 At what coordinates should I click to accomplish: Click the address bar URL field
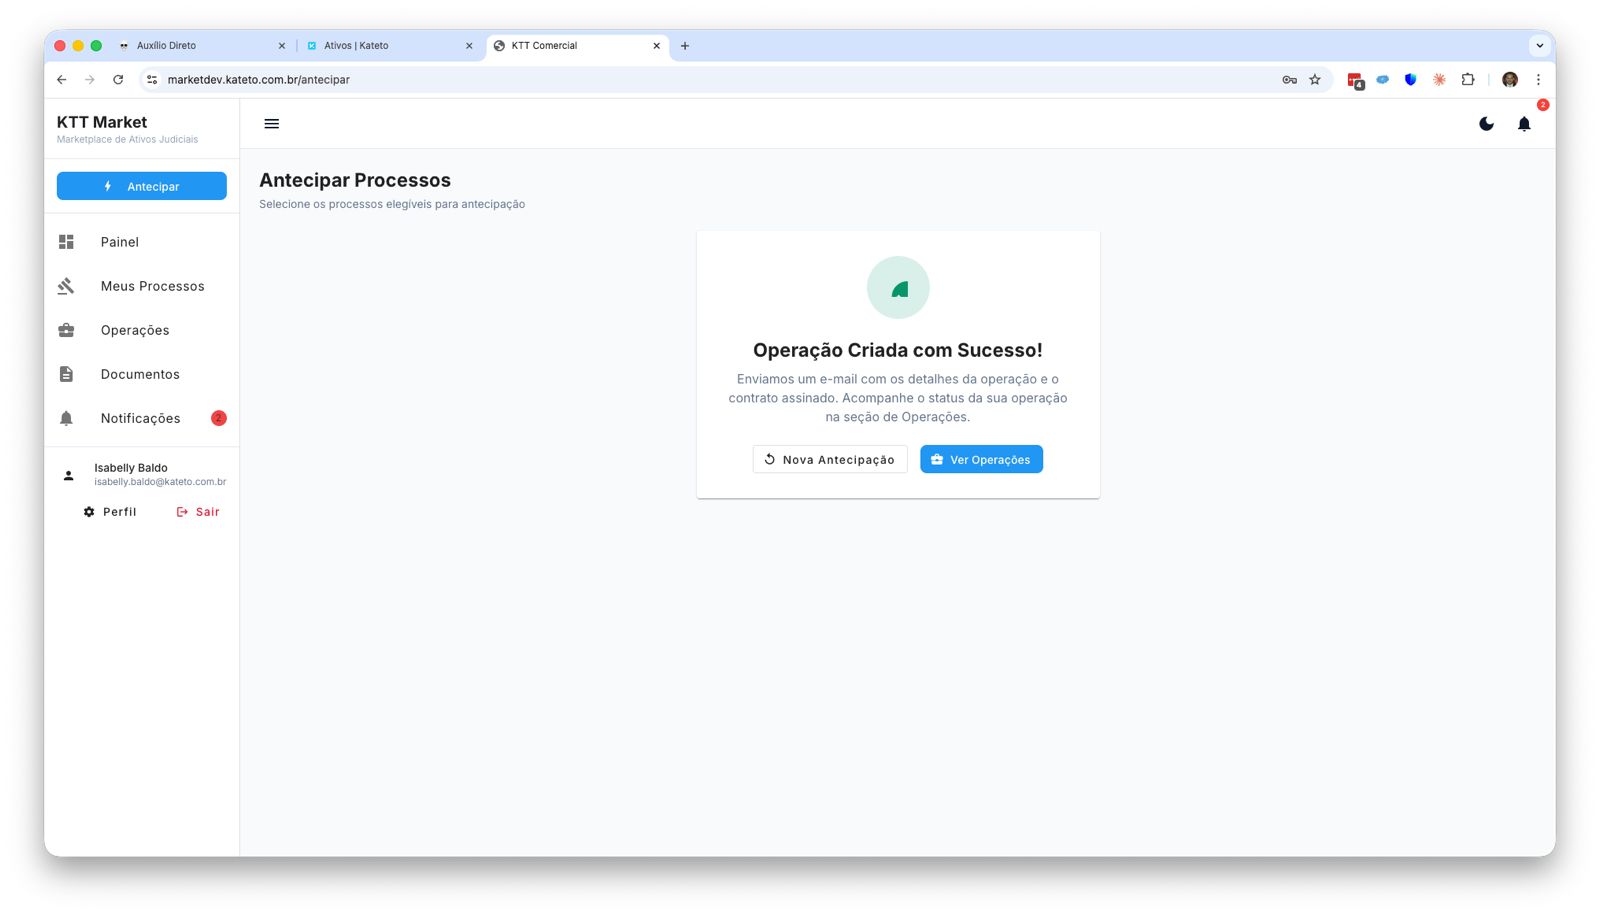[700, 80]
